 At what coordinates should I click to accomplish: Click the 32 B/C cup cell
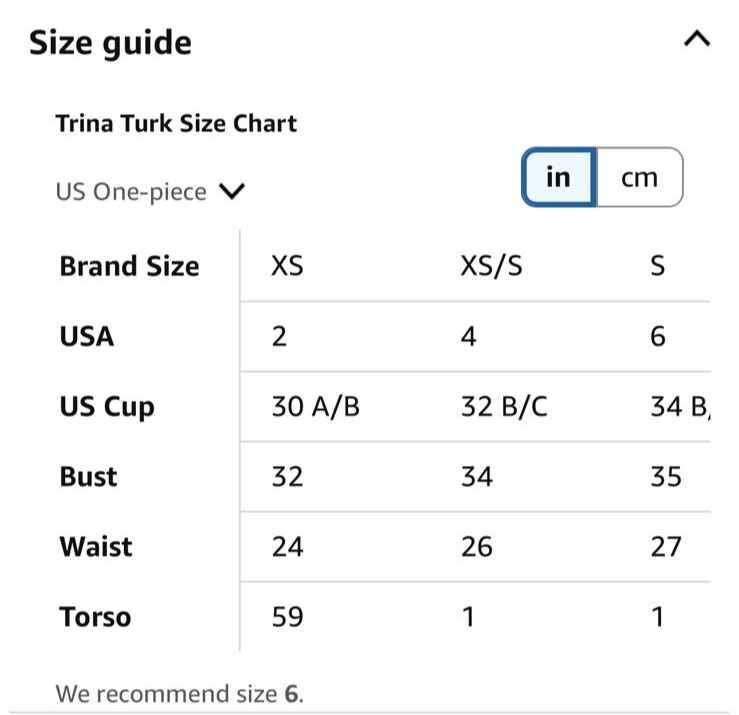[504, 406]
